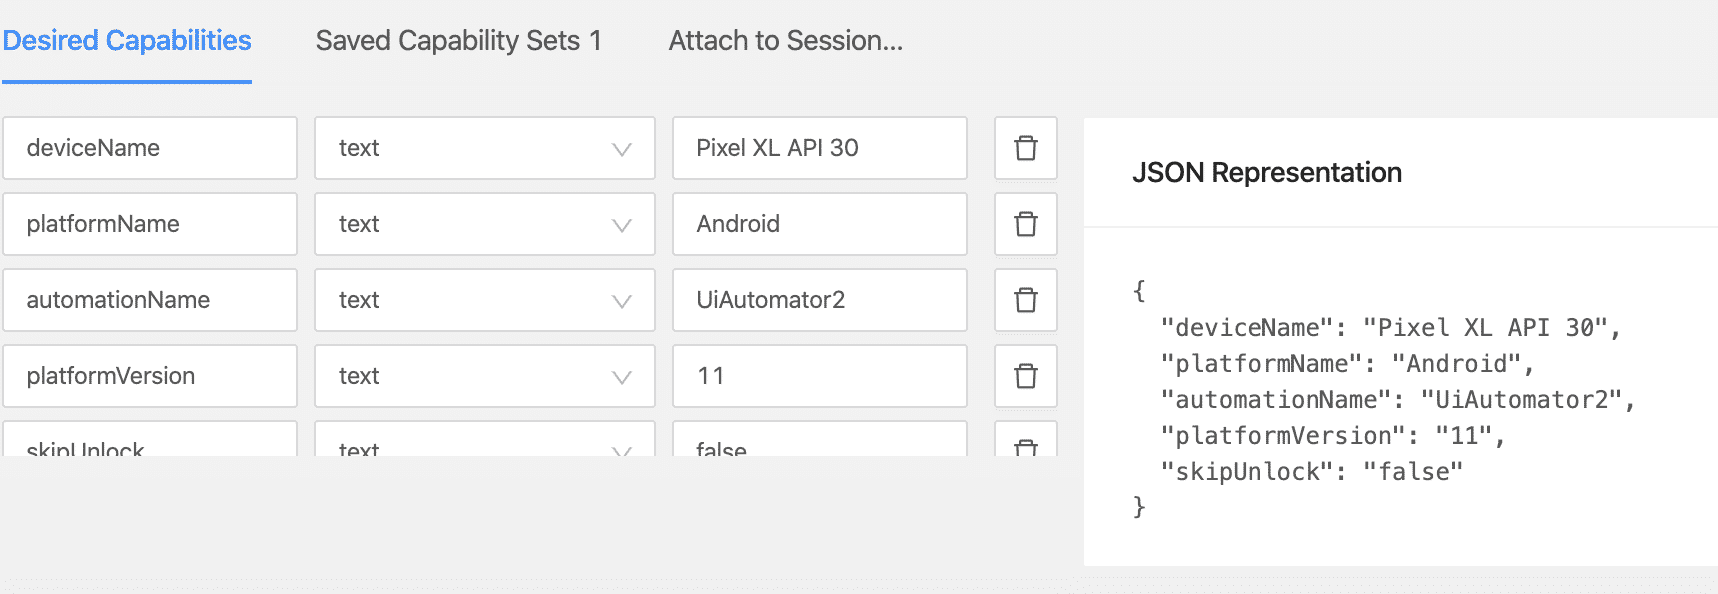Edit the Android value field
Image resolution: width=1718 pixels, height=594 pixels.
820,224
